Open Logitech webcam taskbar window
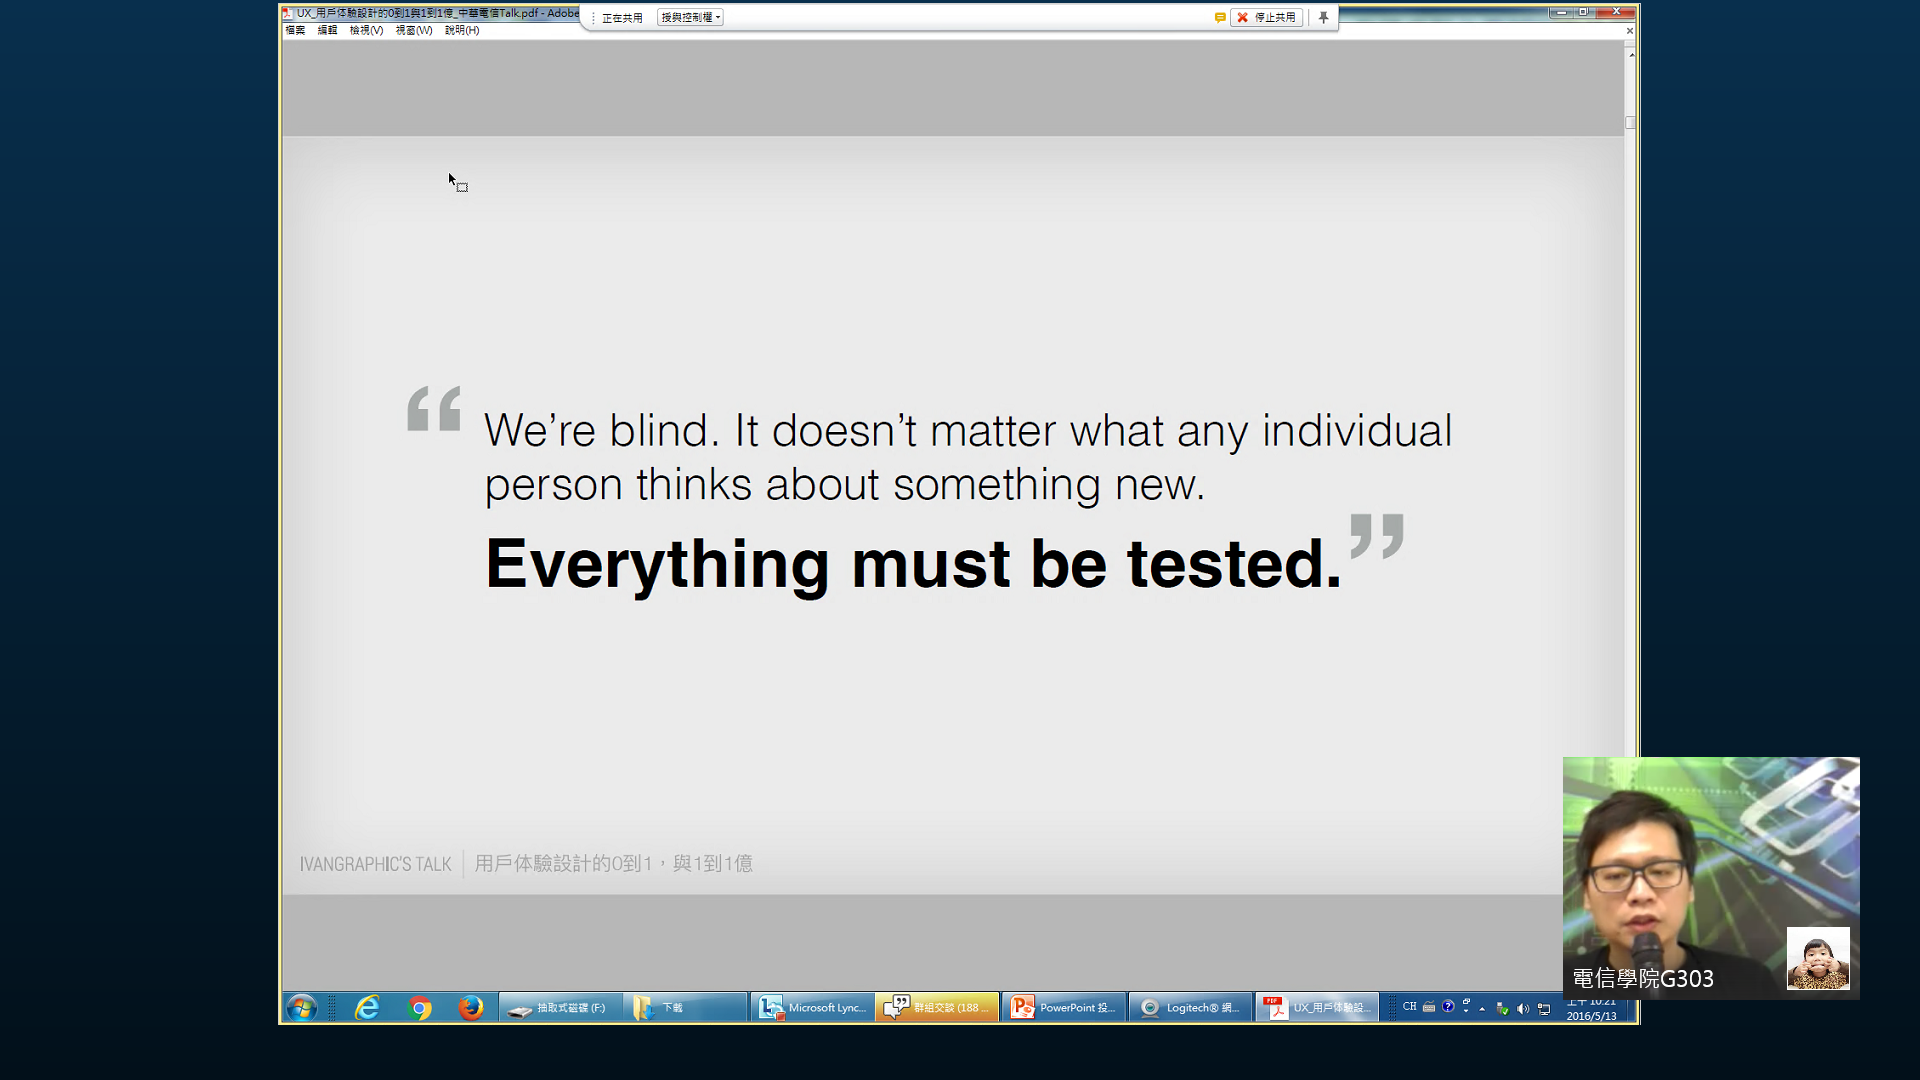 coord(1190,1007)
